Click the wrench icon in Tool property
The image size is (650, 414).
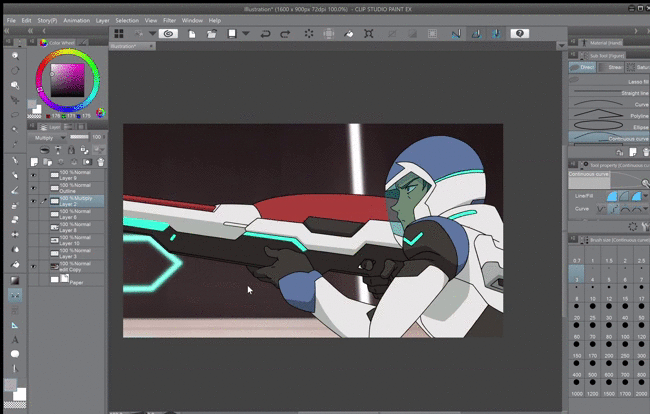pos(645,226)
